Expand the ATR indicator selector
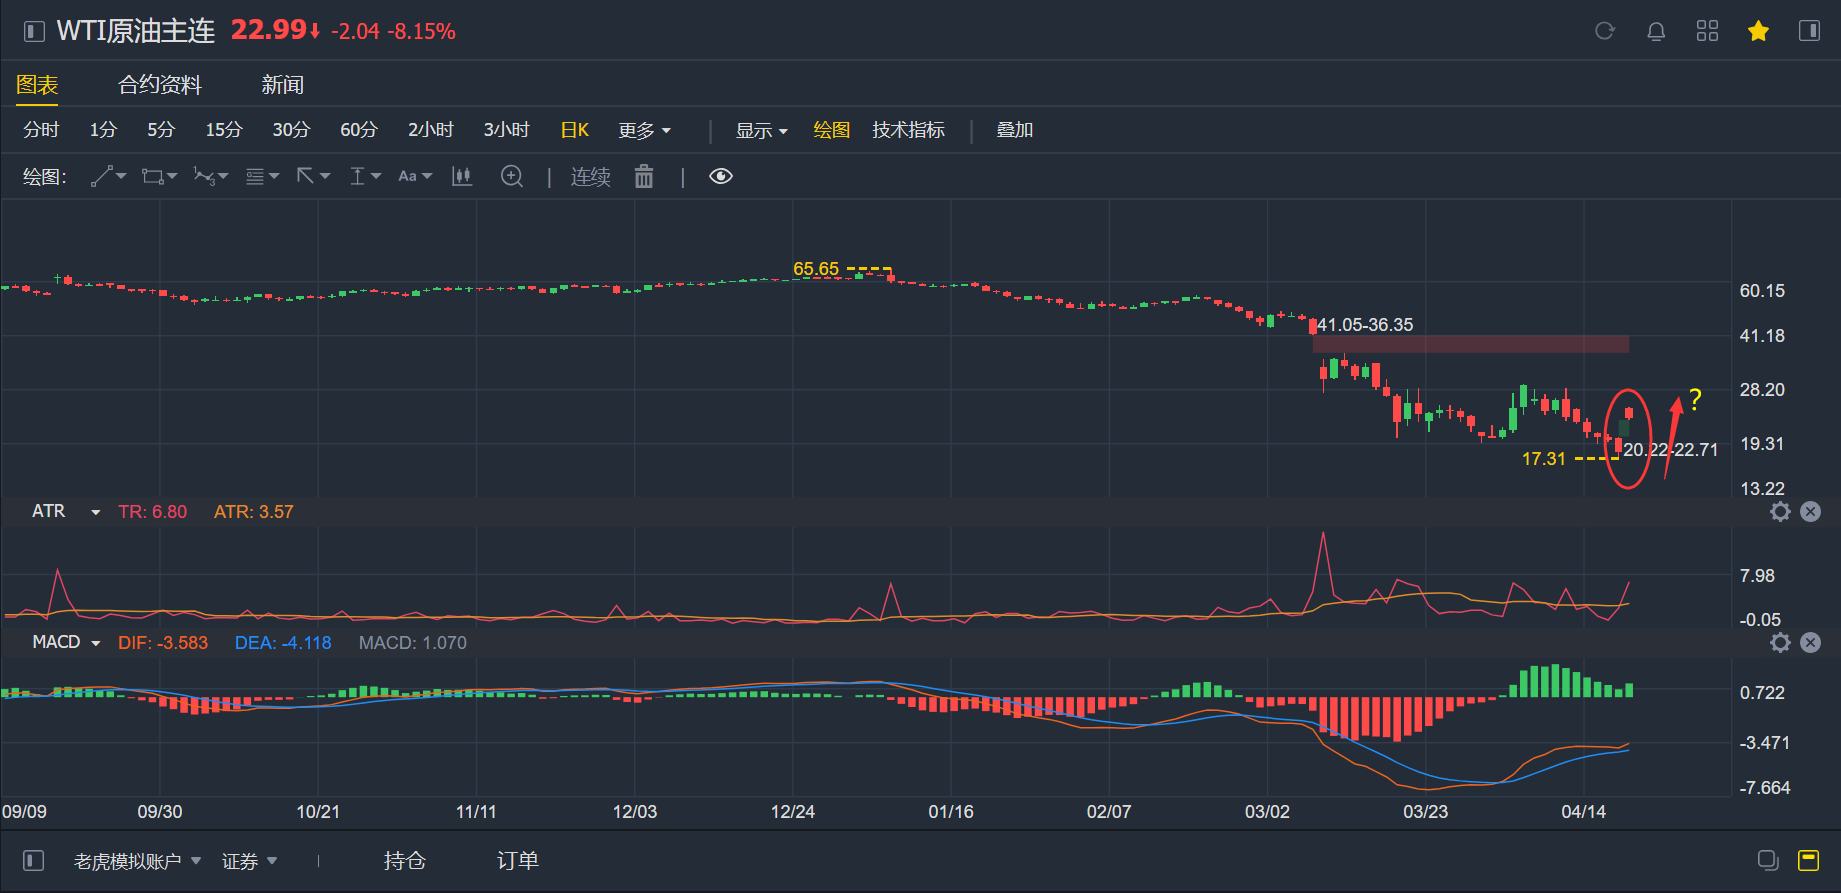The width and height of the screenshot is (1841, 893). 95,512
